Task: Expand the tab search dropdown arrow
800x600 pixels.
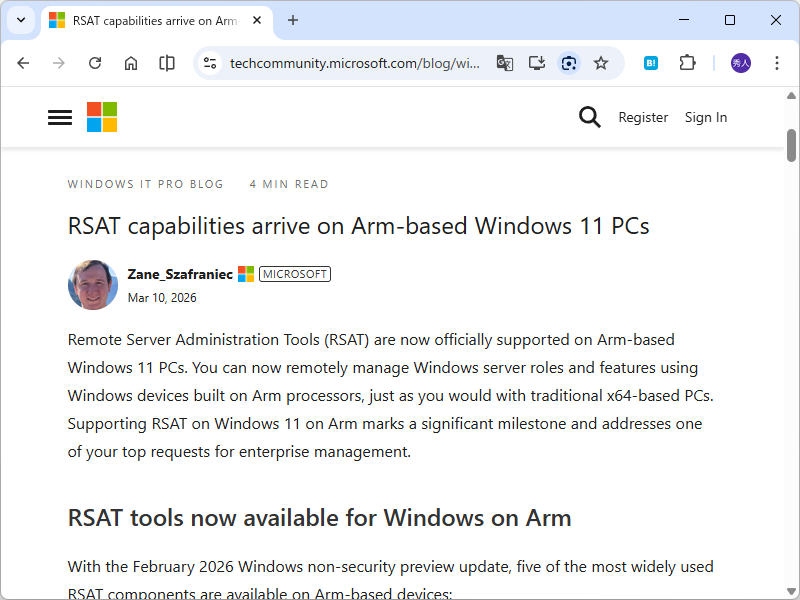Action: tap(20, 20)
